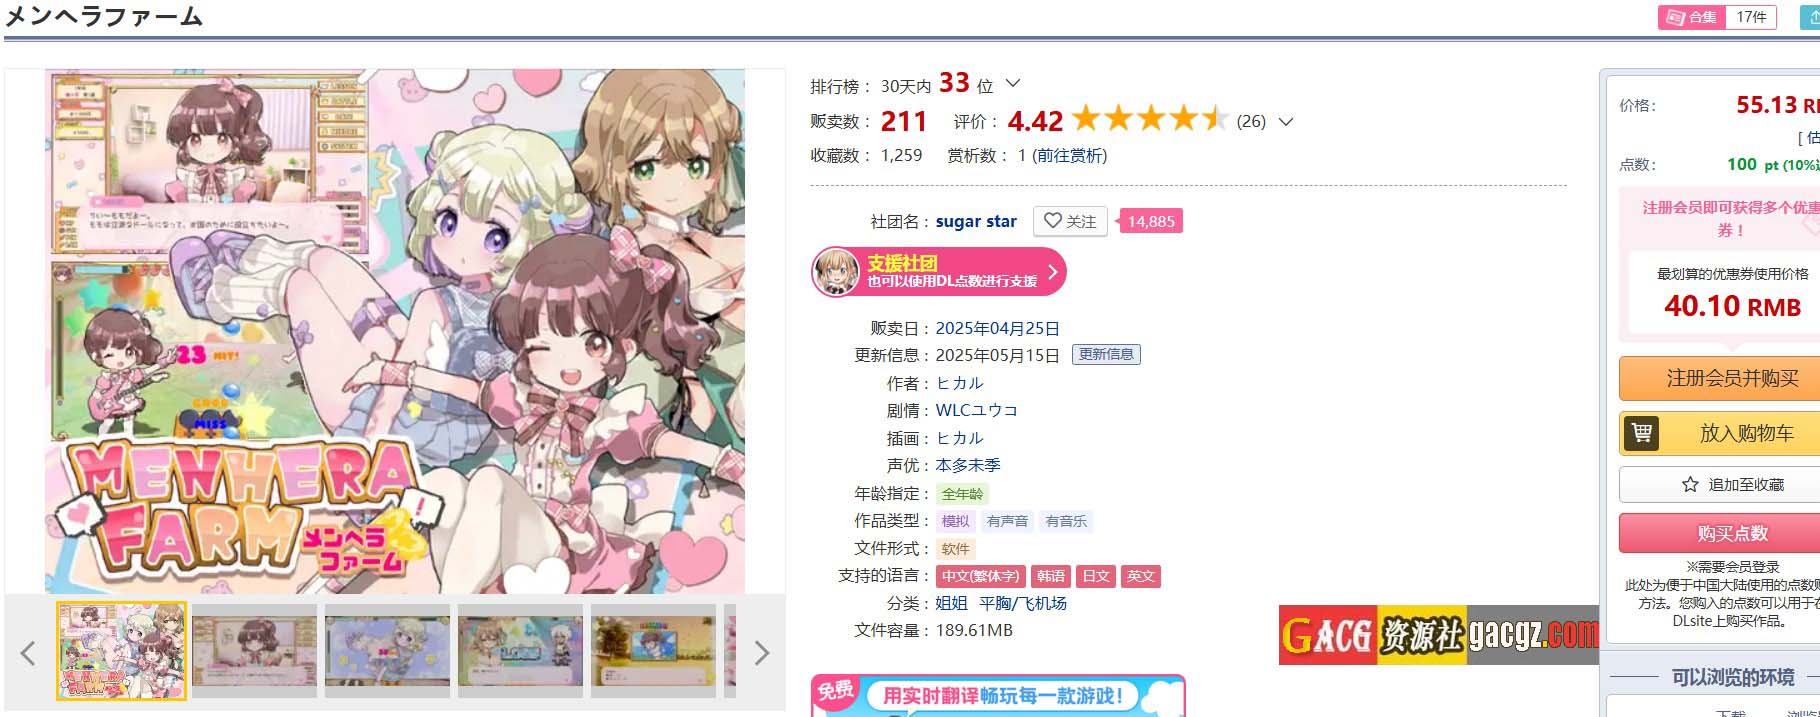
Task: Open the sugar star circle link
Action: click(x=976, y=221)
